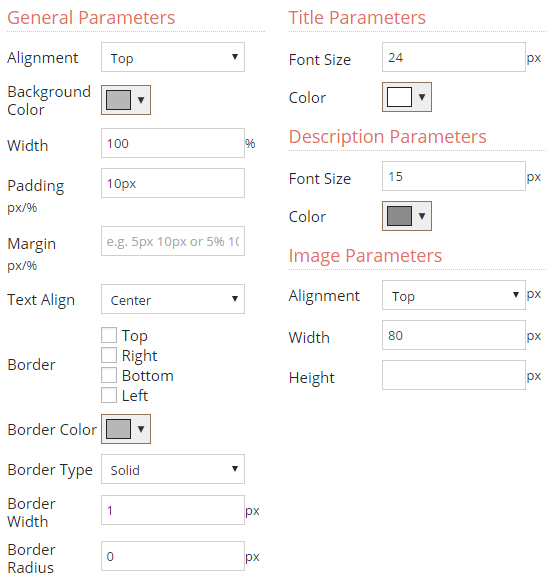Image resolution: width=548 pixels, height=587 pixels.
Task: Click the gray Border Color swatch
Action: coord(119,429)
